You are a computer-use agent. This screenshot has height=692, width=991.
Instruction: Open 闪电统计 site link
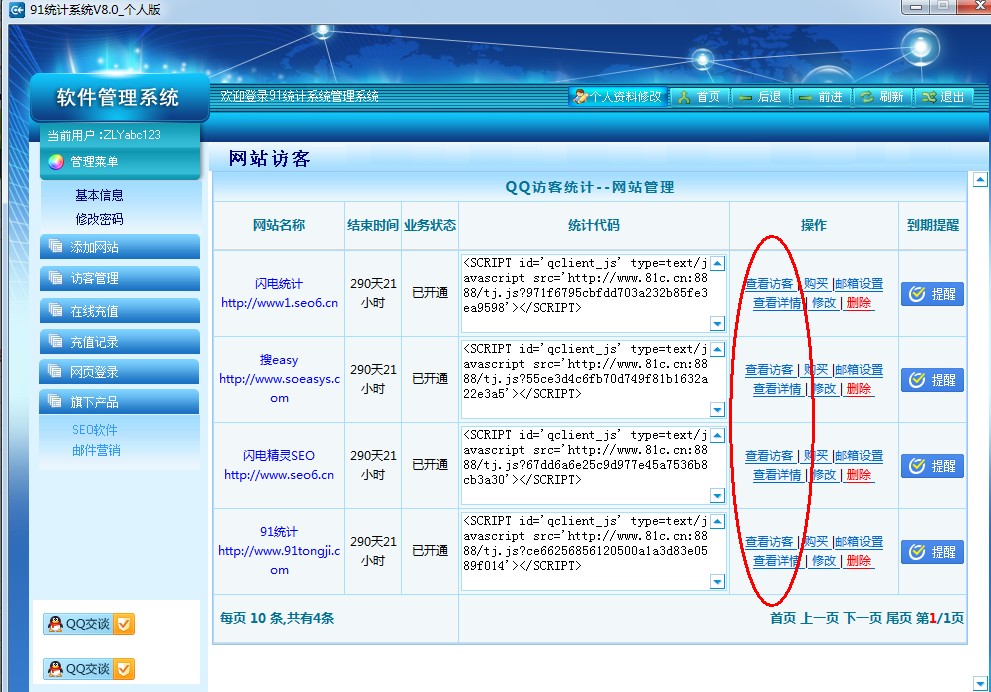point(279,293)
